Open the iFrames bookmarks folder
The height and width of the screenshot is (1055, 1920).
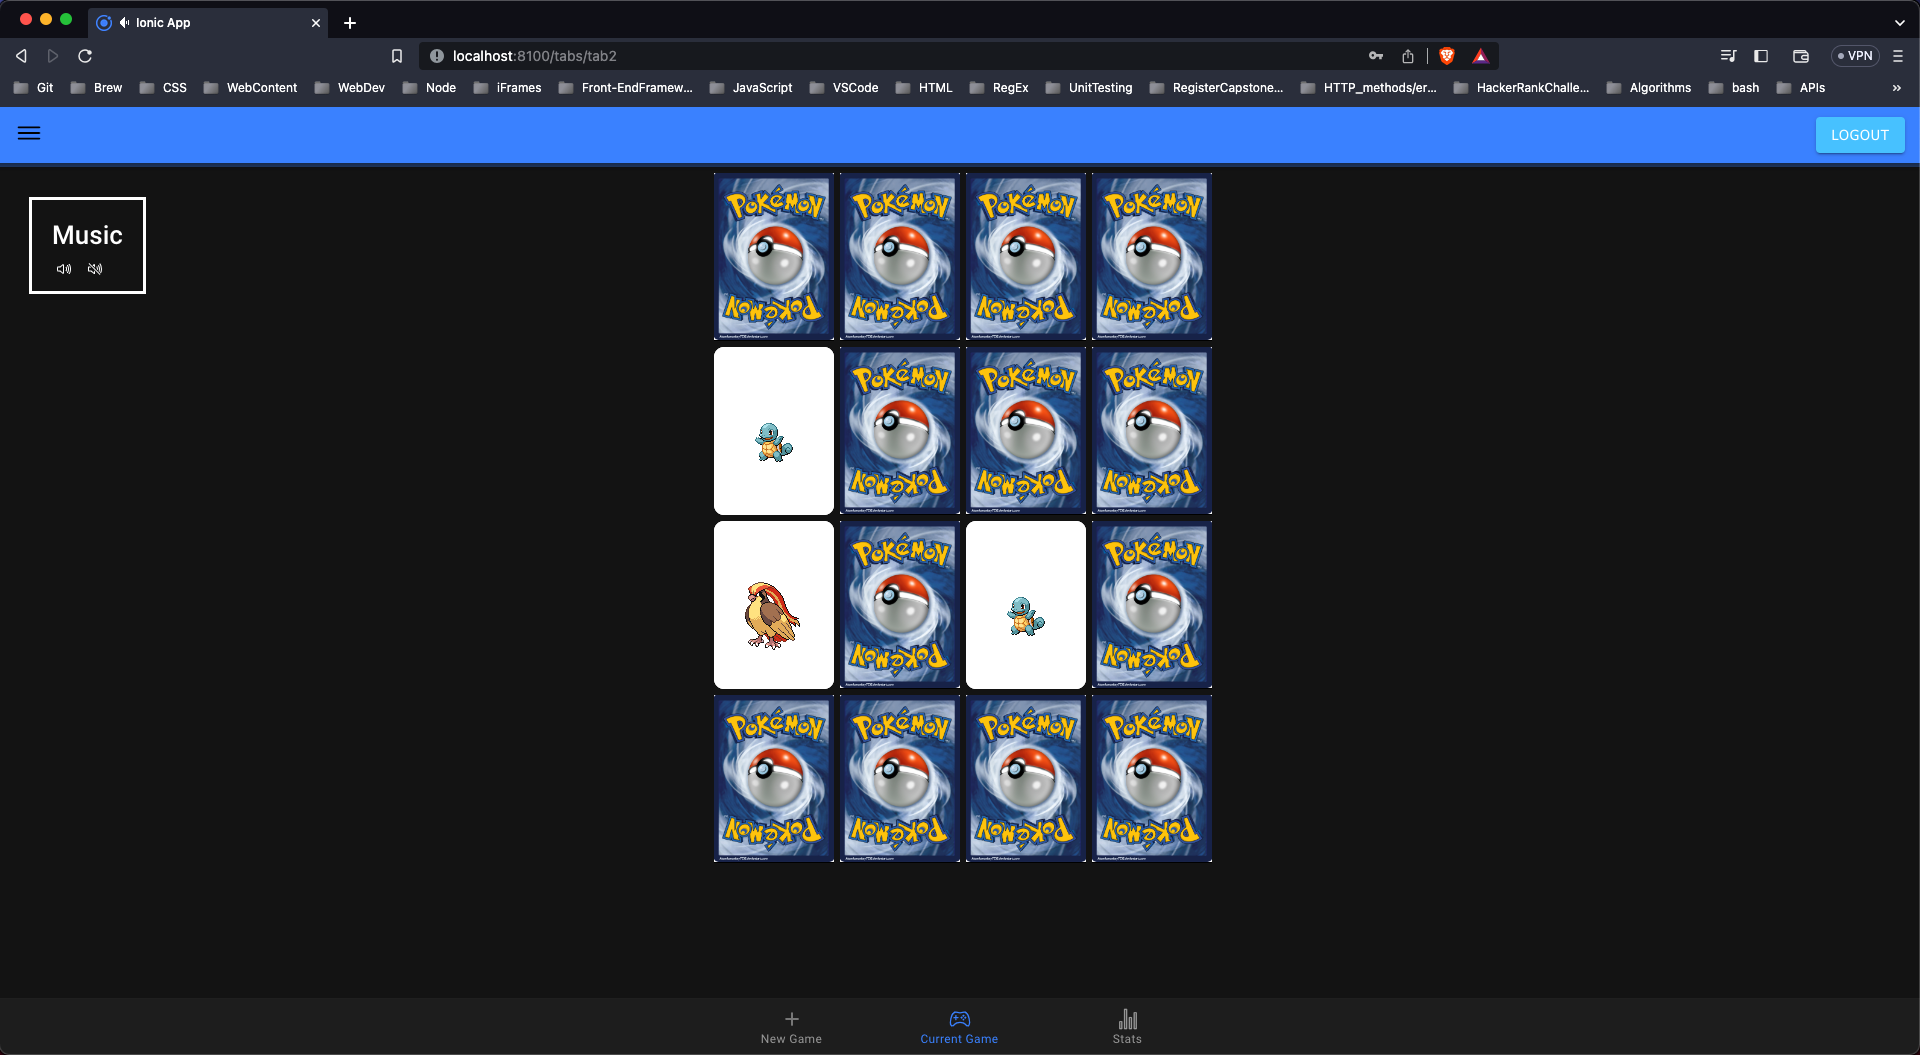coord(507,88)
